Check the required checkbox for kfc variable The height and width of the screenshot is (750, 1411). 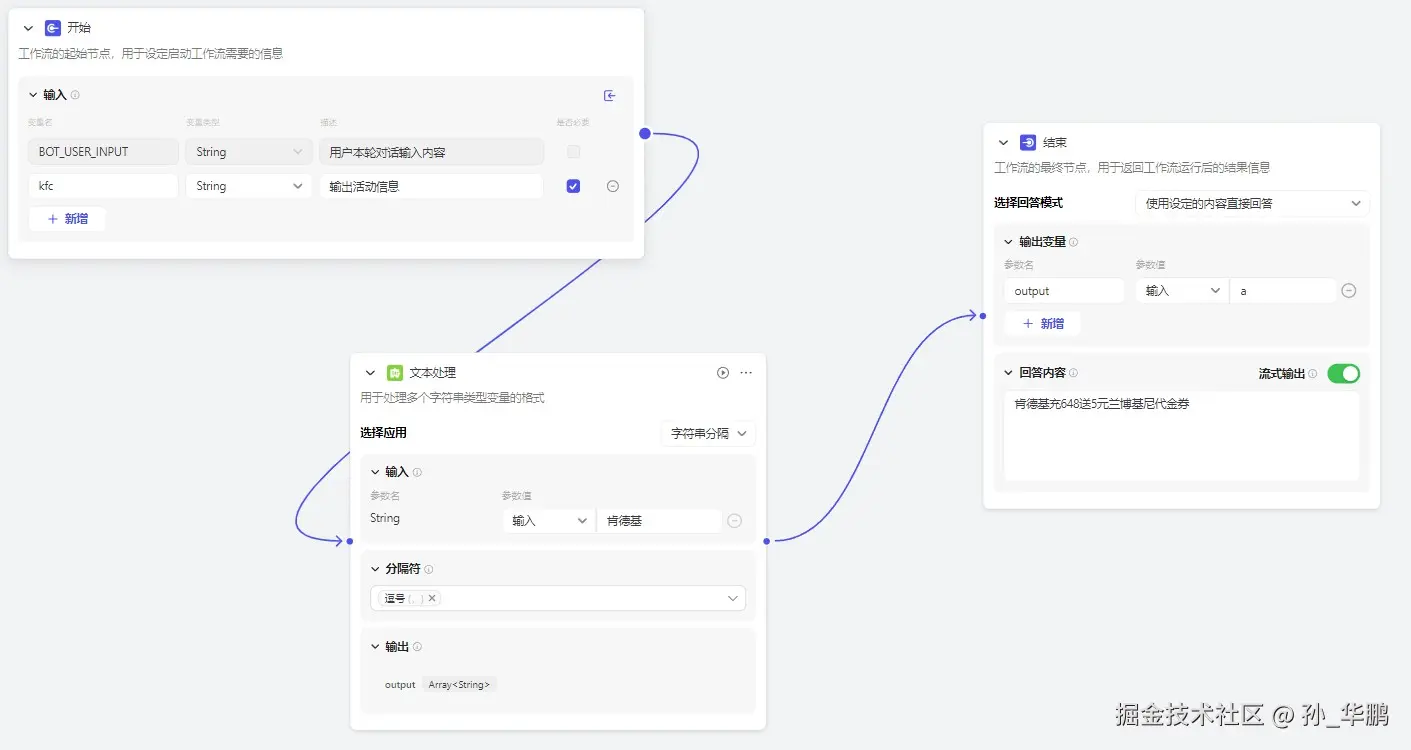(x=572, y=185)
